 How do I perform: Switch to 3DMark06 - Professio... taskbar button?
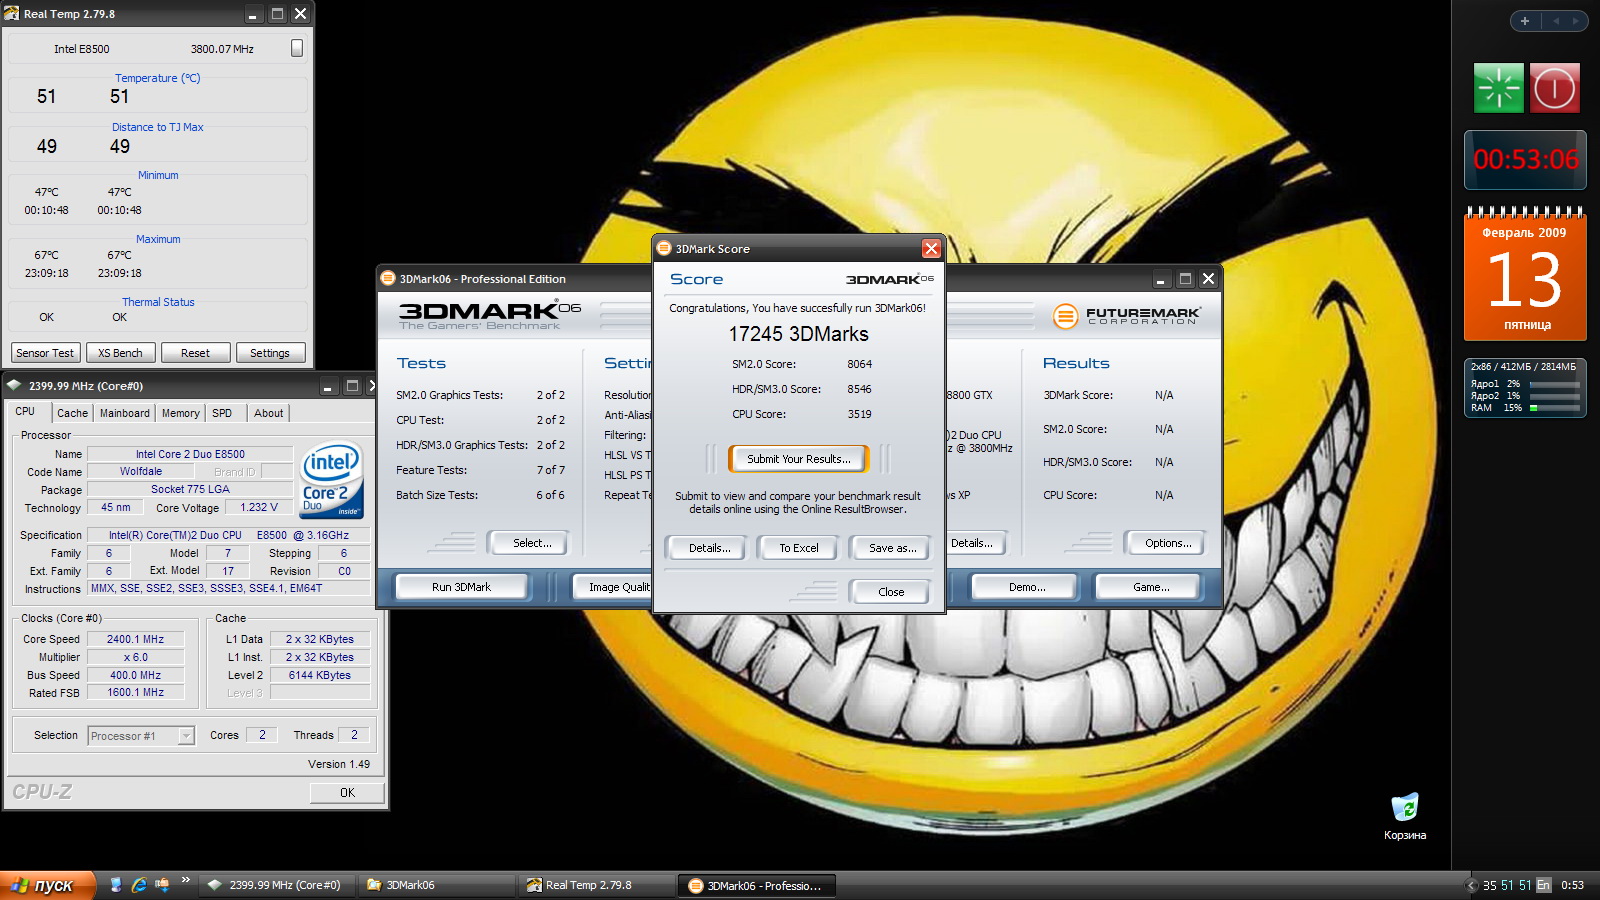pyautogui.click(x=757, y=885)
